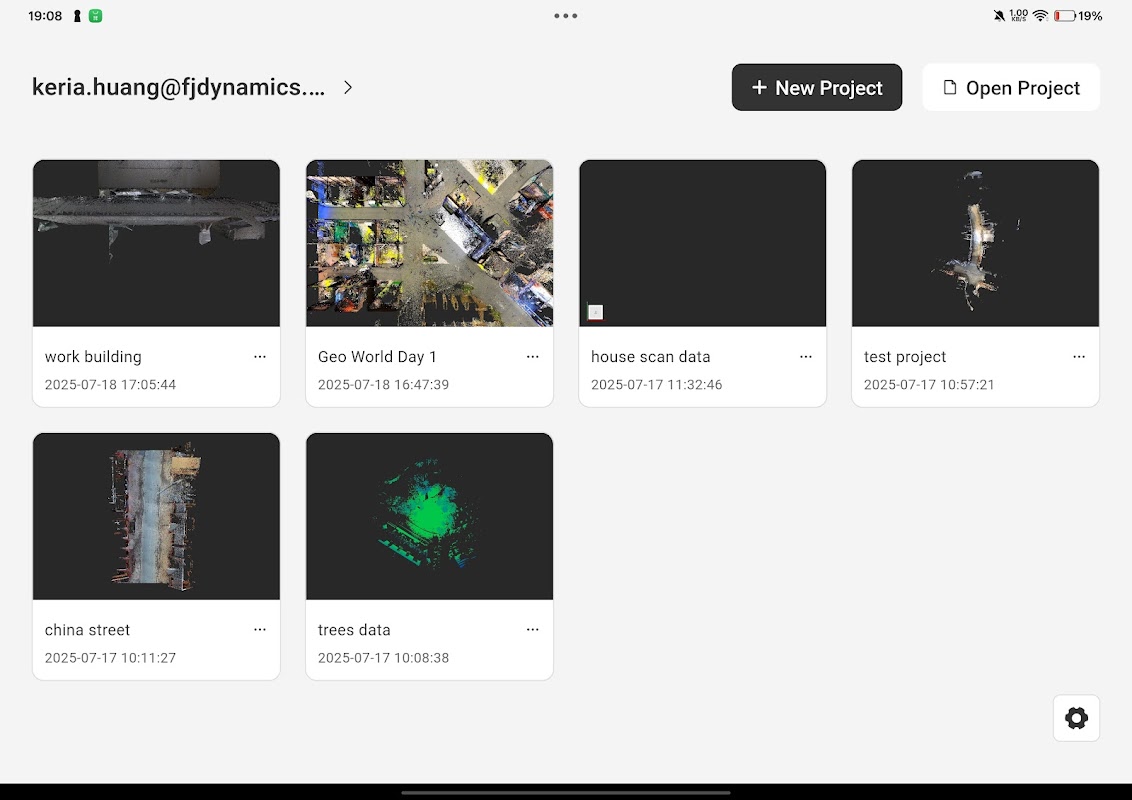The width and height of the screenshot is (1132, 800).
Task: Create a New Project
Action: tap(817, 87)
